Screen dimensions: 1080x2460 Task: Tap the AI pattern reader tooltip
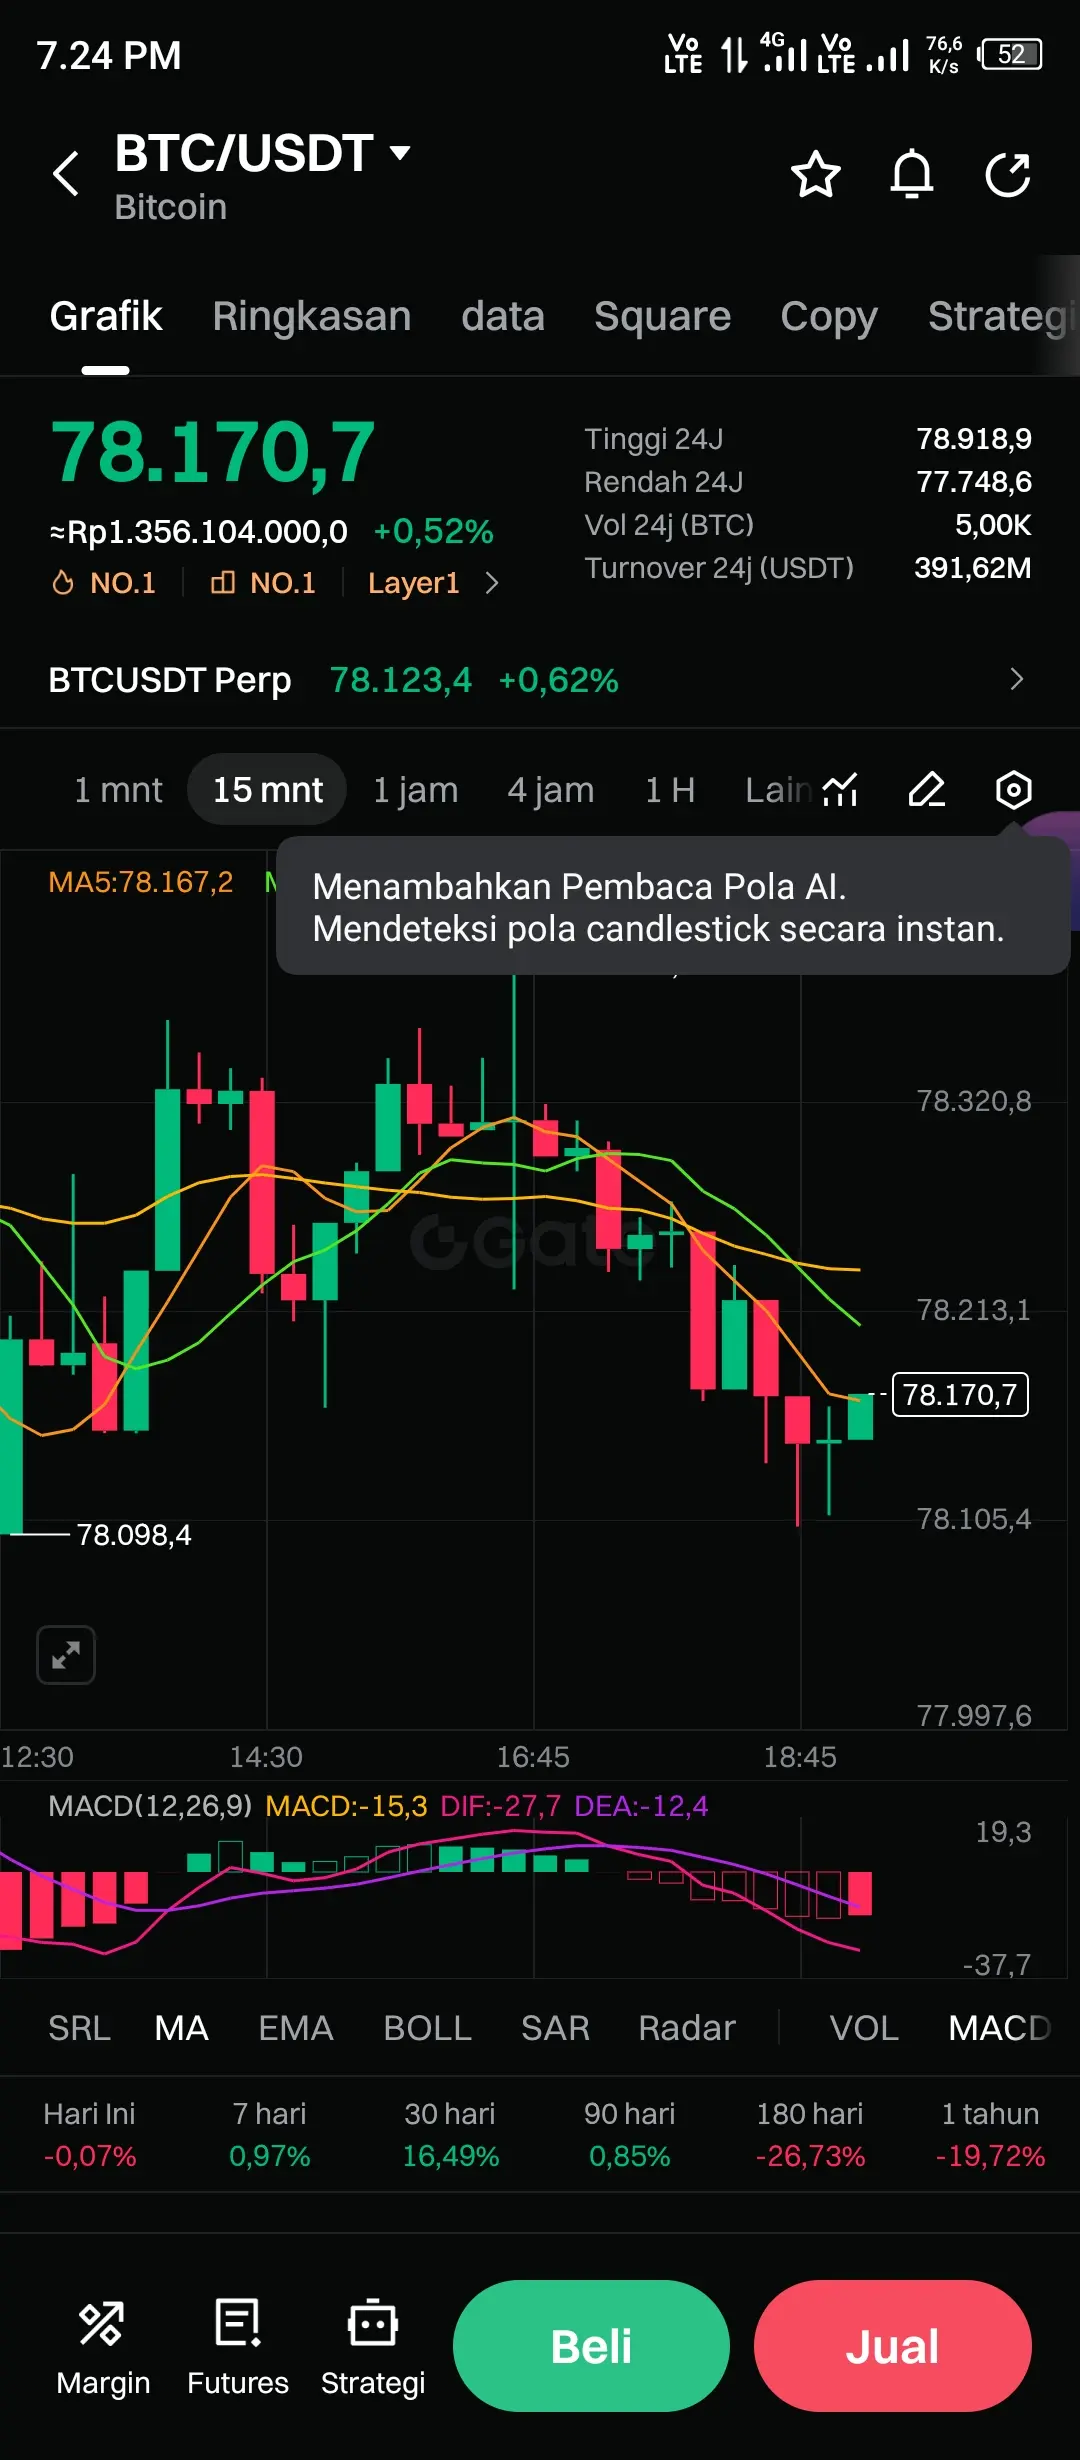[x=673, y=907]
